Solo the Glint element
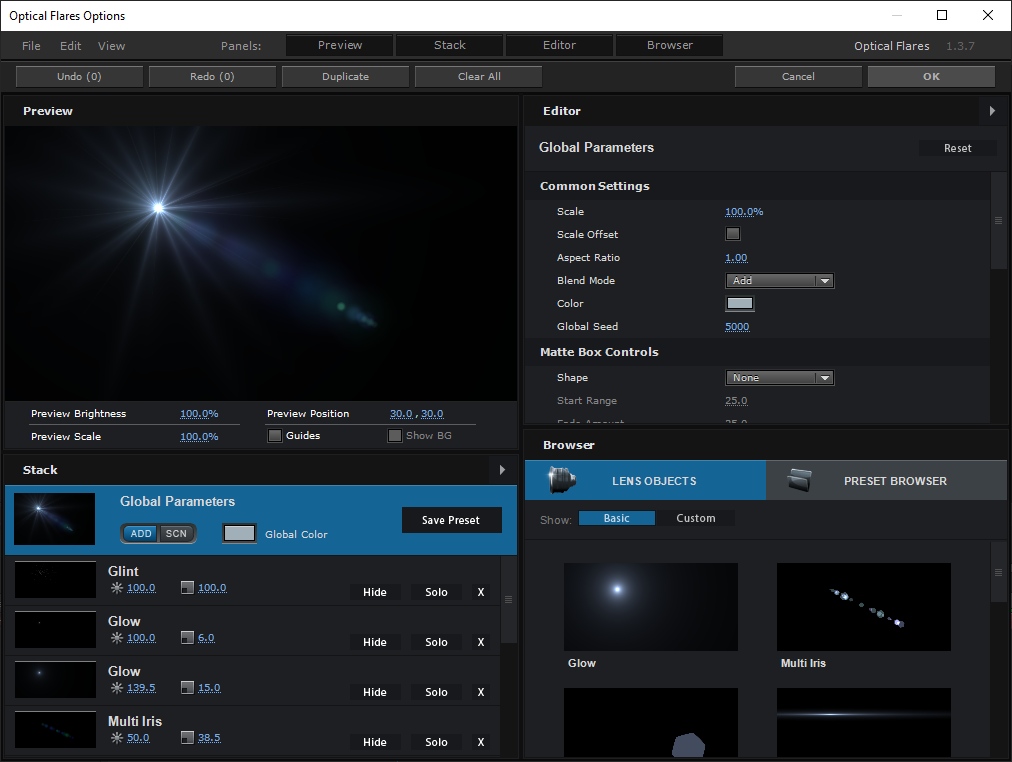 pyautogui.click(x=436, y=592)
